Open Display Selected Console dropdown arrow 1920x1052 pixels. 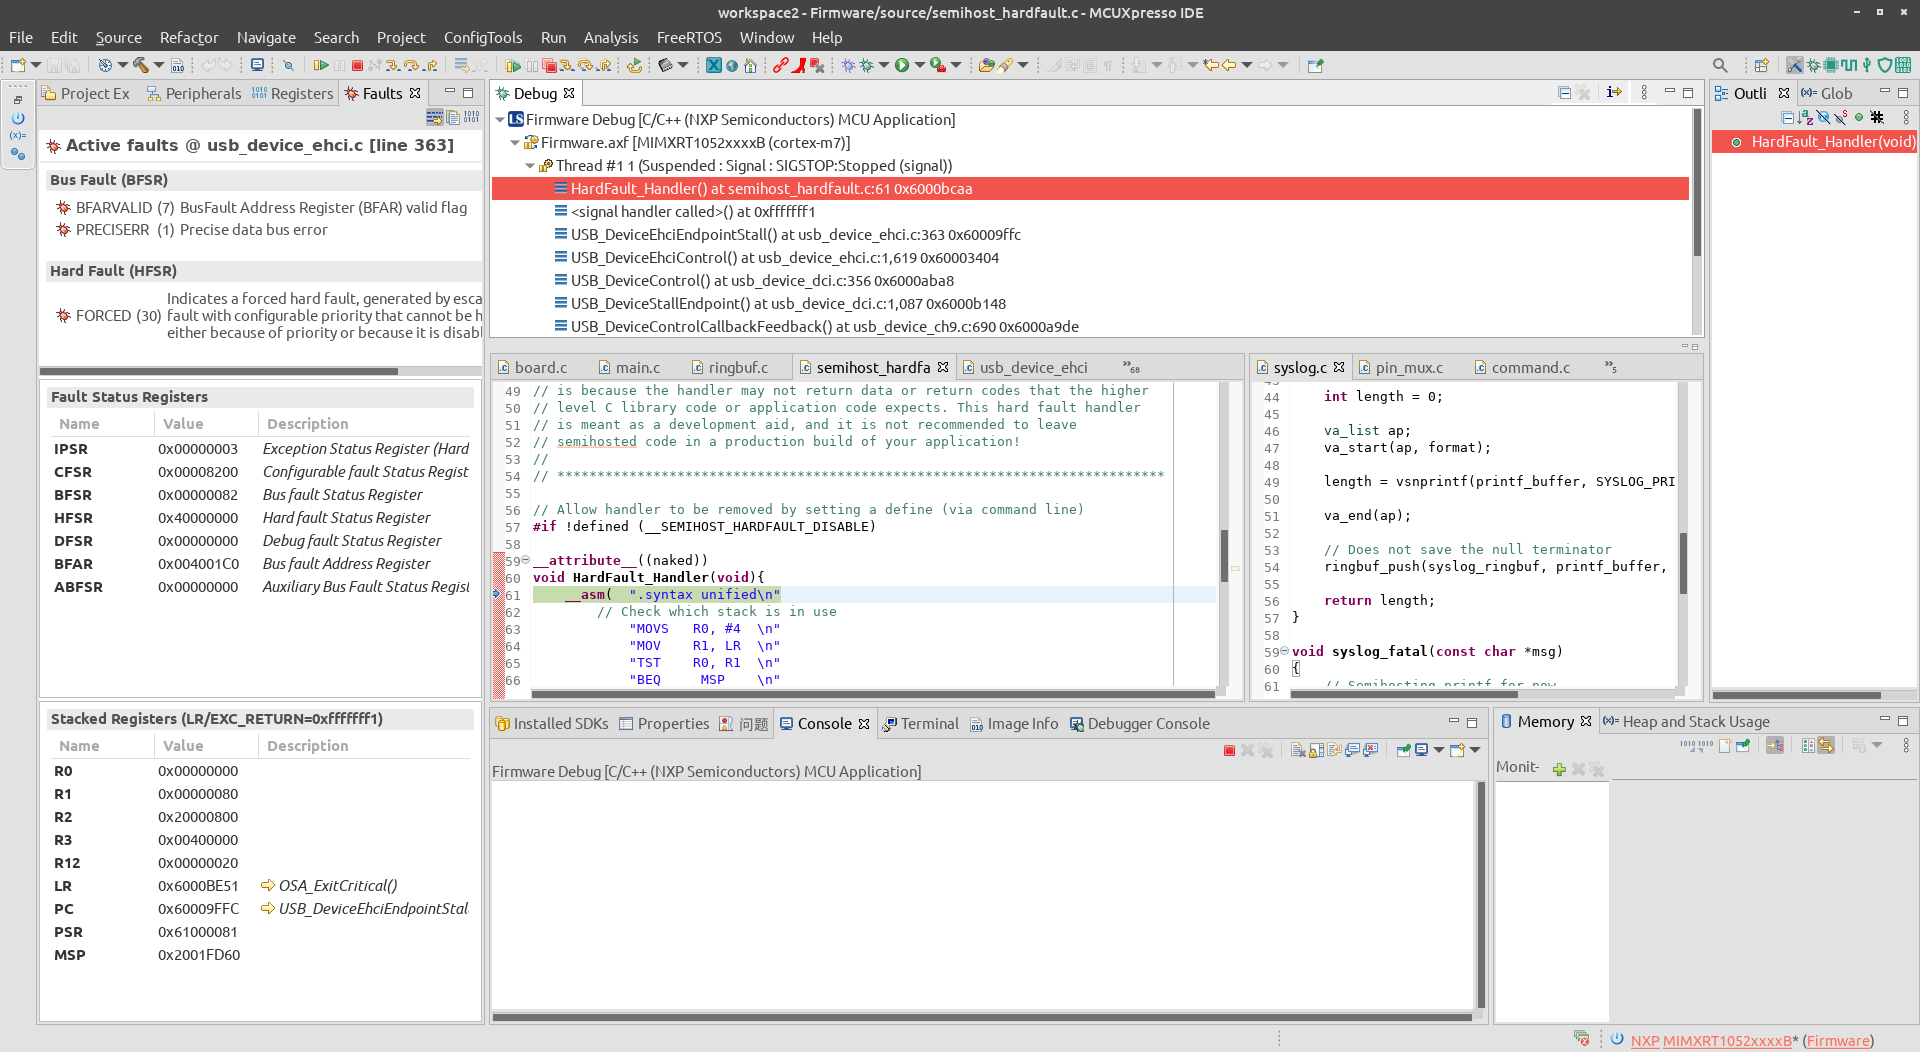pyautogui.click(x=1439, y=750)
